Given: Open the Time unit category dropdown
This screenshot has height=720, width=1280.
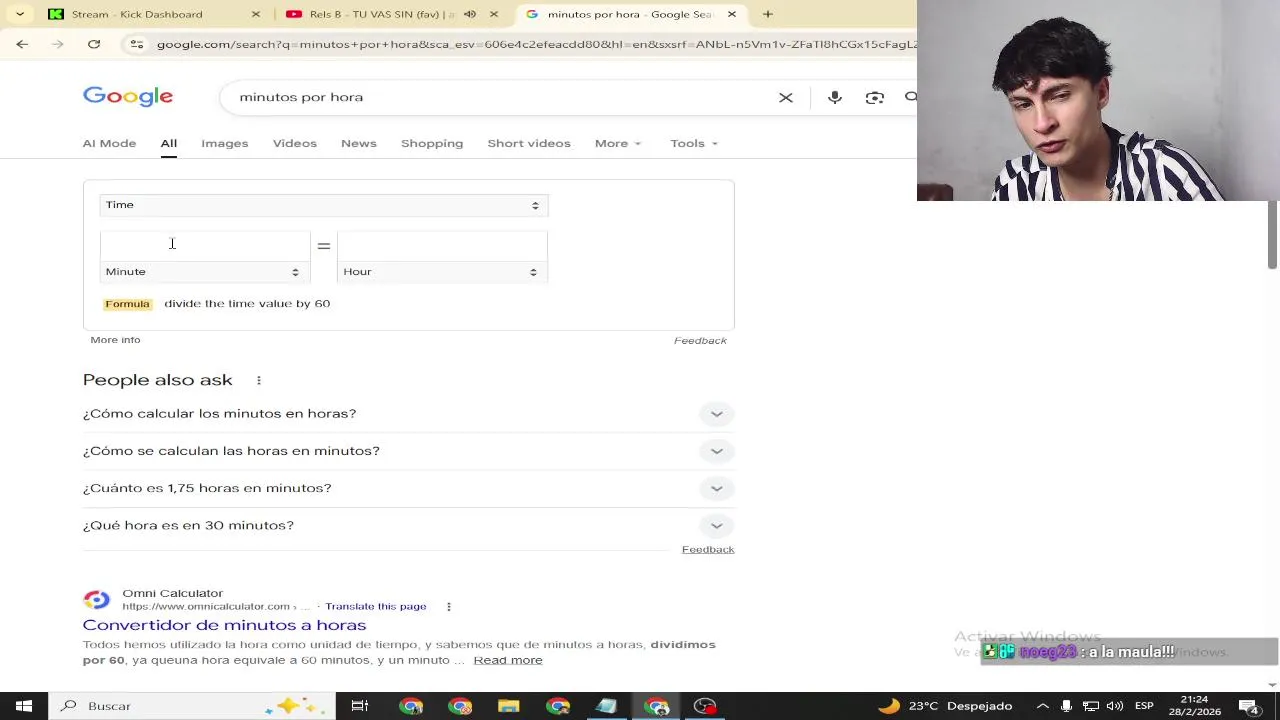Looking at the screenshot, I should click(x=323, y=205).
